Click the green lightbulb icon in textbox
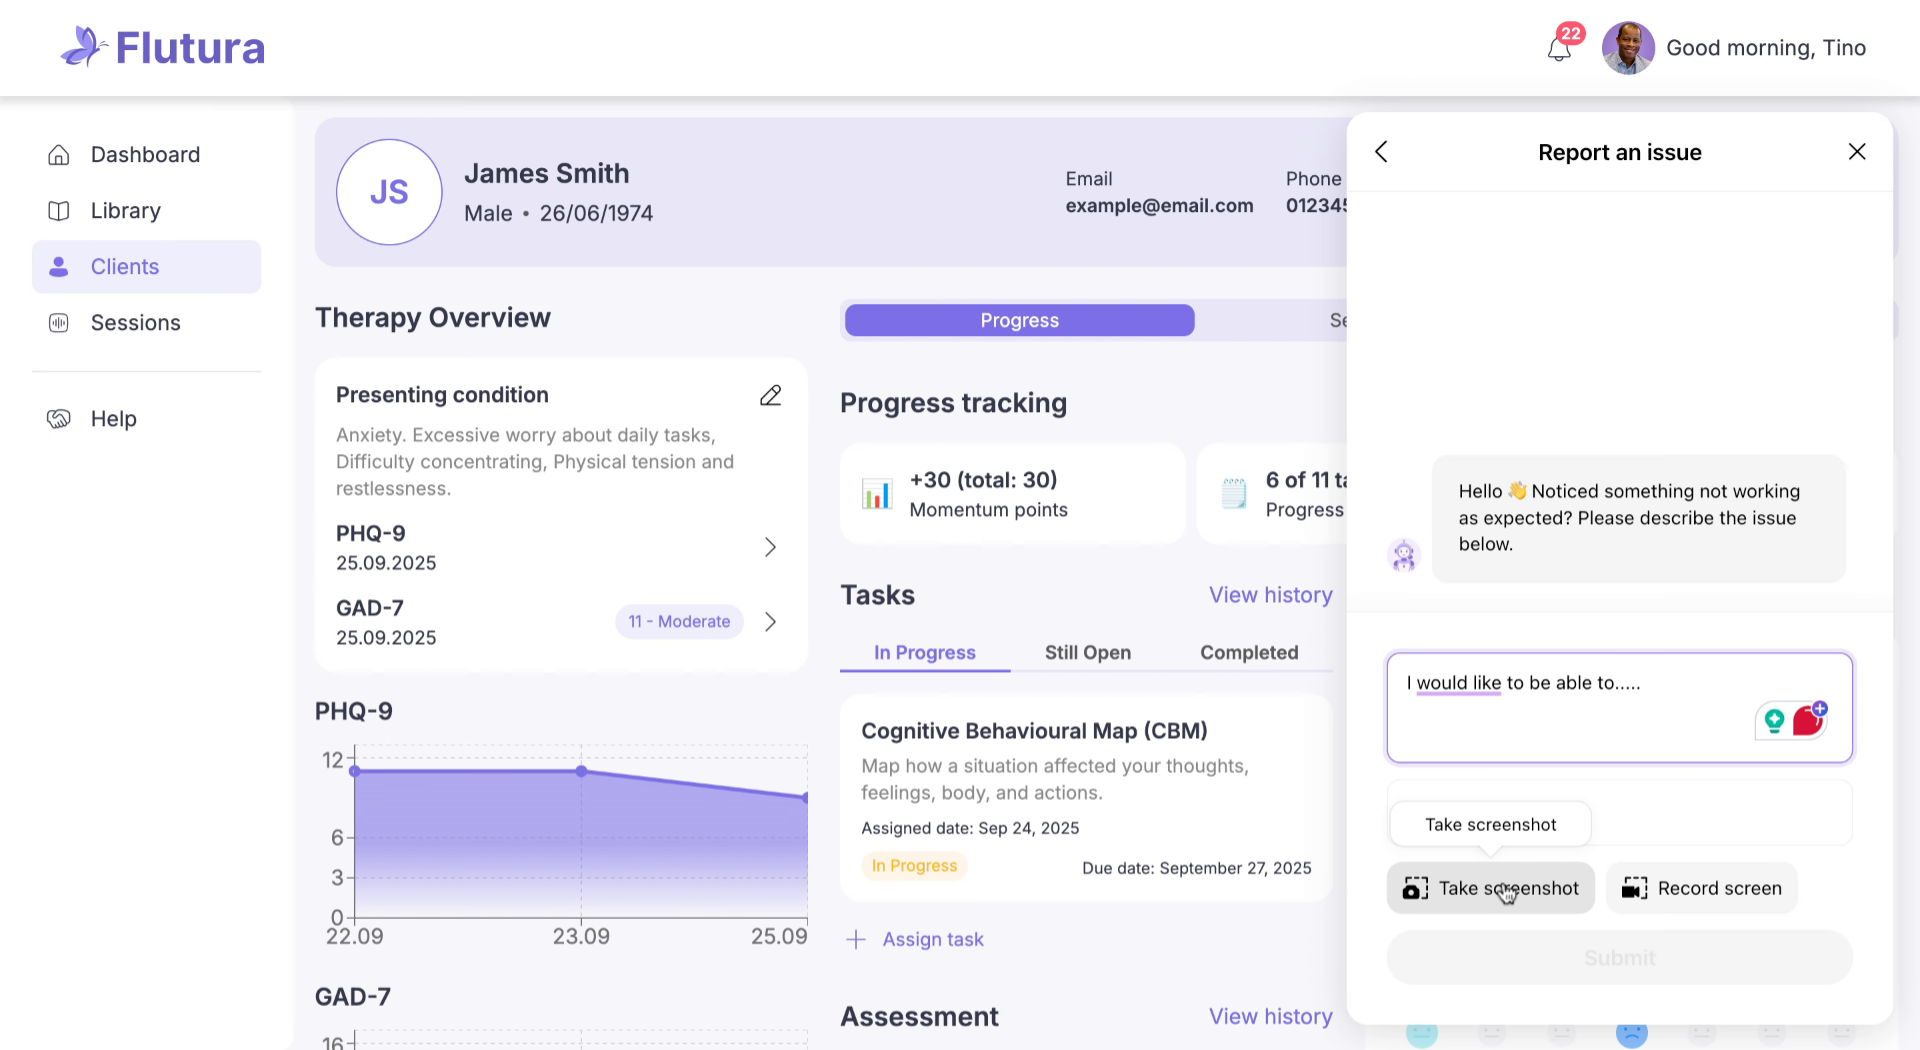 [1774, 720]
